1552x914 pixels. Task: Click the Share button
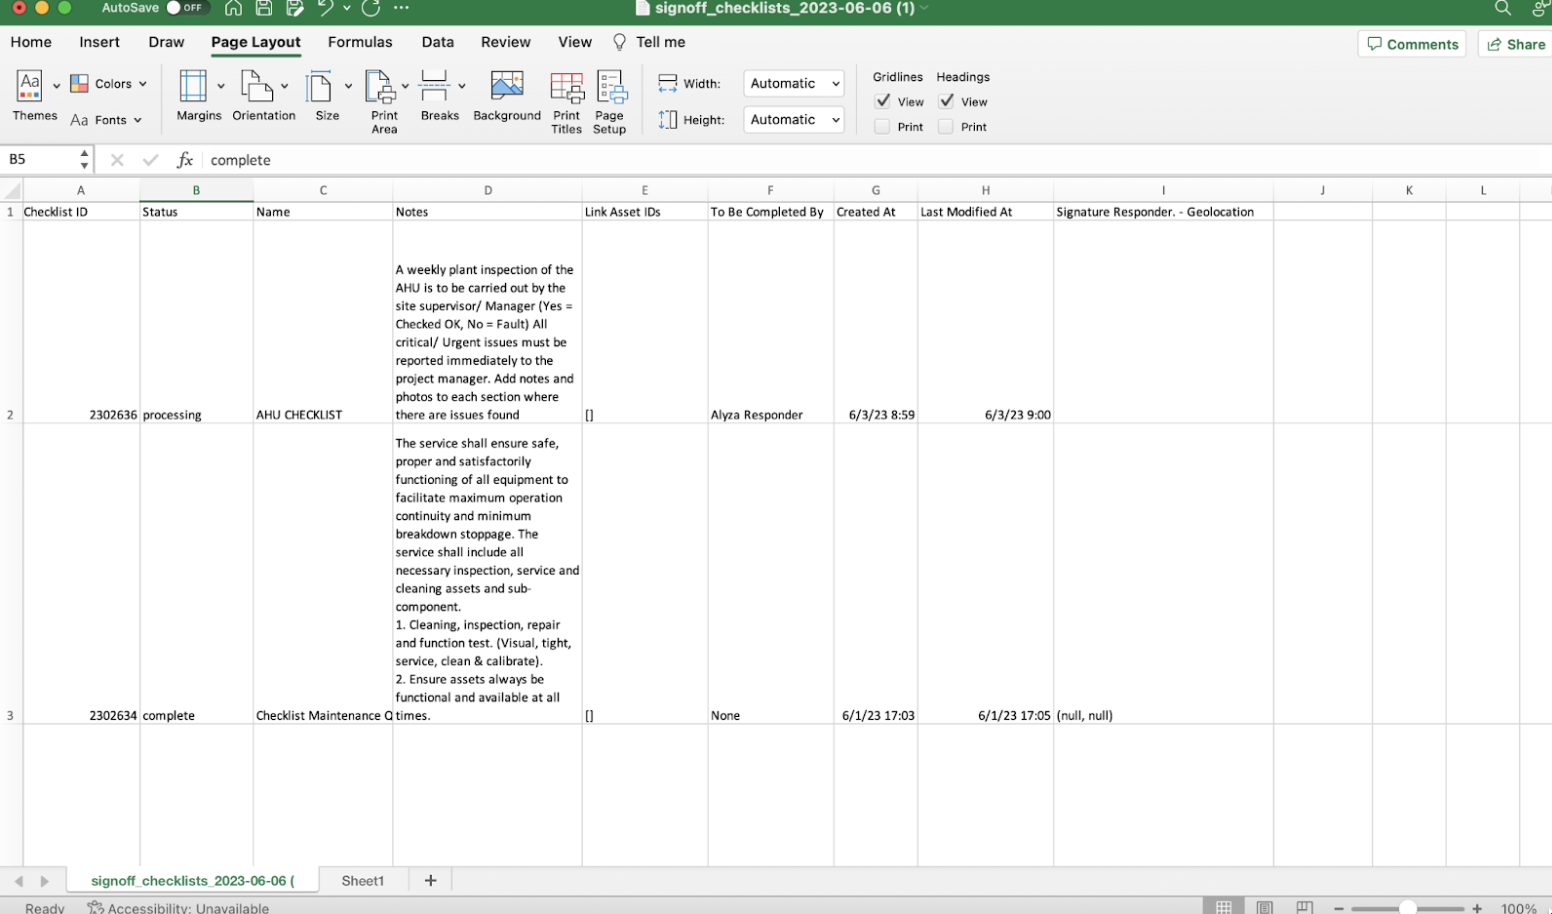[x=1515, y=44]
